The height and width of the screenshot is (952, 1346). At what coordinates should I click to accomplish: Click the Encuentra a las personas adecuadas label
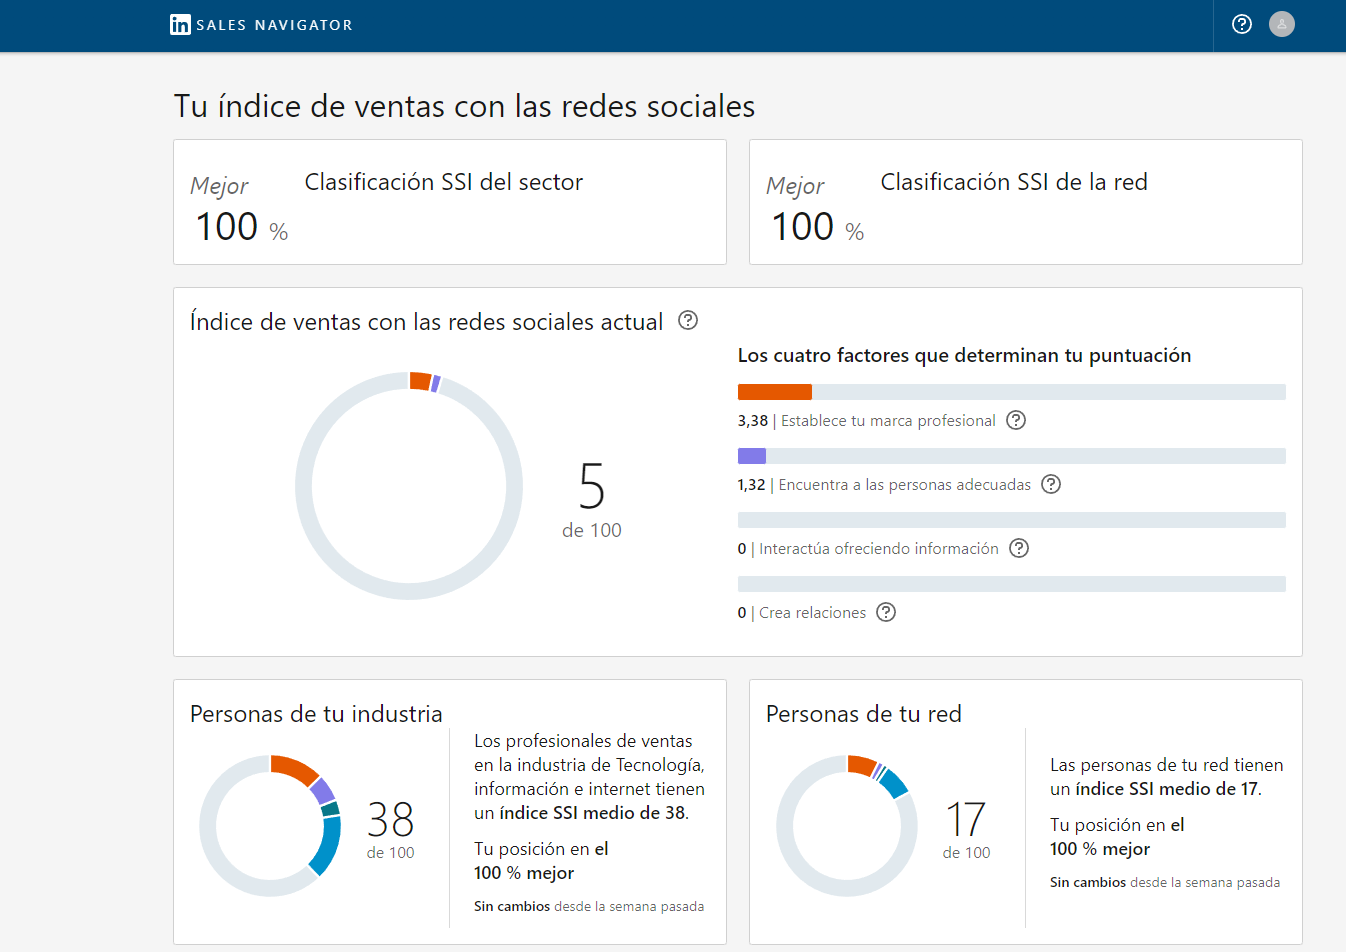point(905,485)
